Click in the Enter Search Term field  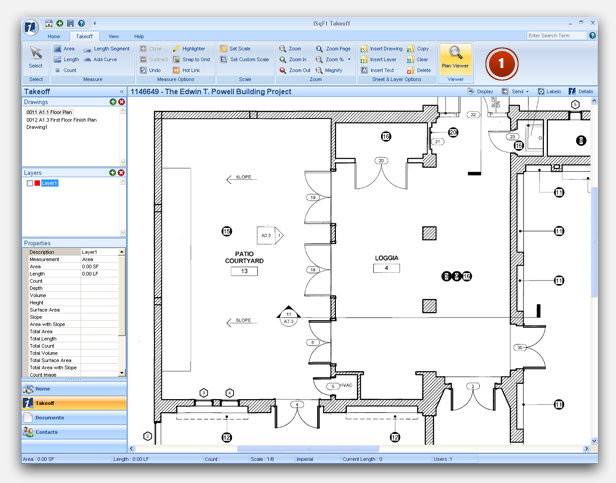point(556,35)
